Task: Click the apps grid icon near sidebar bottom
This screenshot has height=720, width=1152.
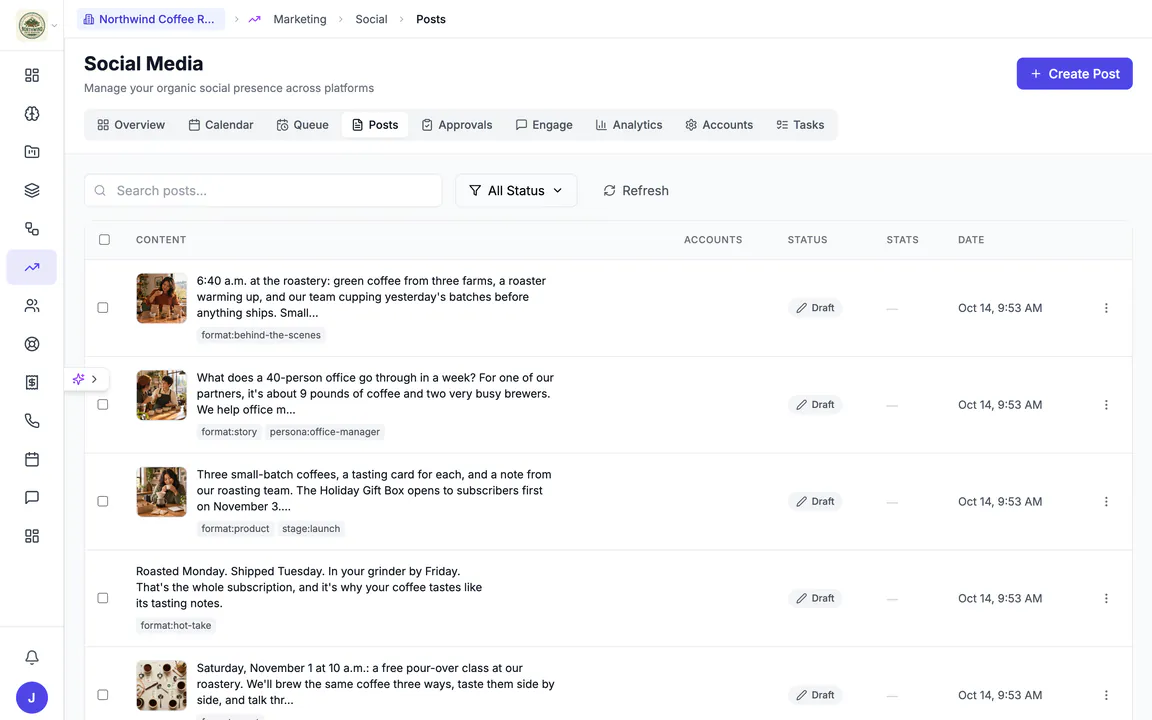Action: (32, 536)
